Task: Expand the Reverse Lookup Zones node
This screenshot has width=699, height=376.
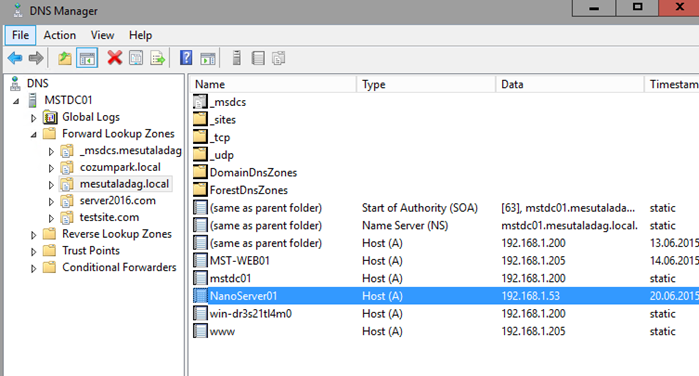Action: [x=33, y=235]
